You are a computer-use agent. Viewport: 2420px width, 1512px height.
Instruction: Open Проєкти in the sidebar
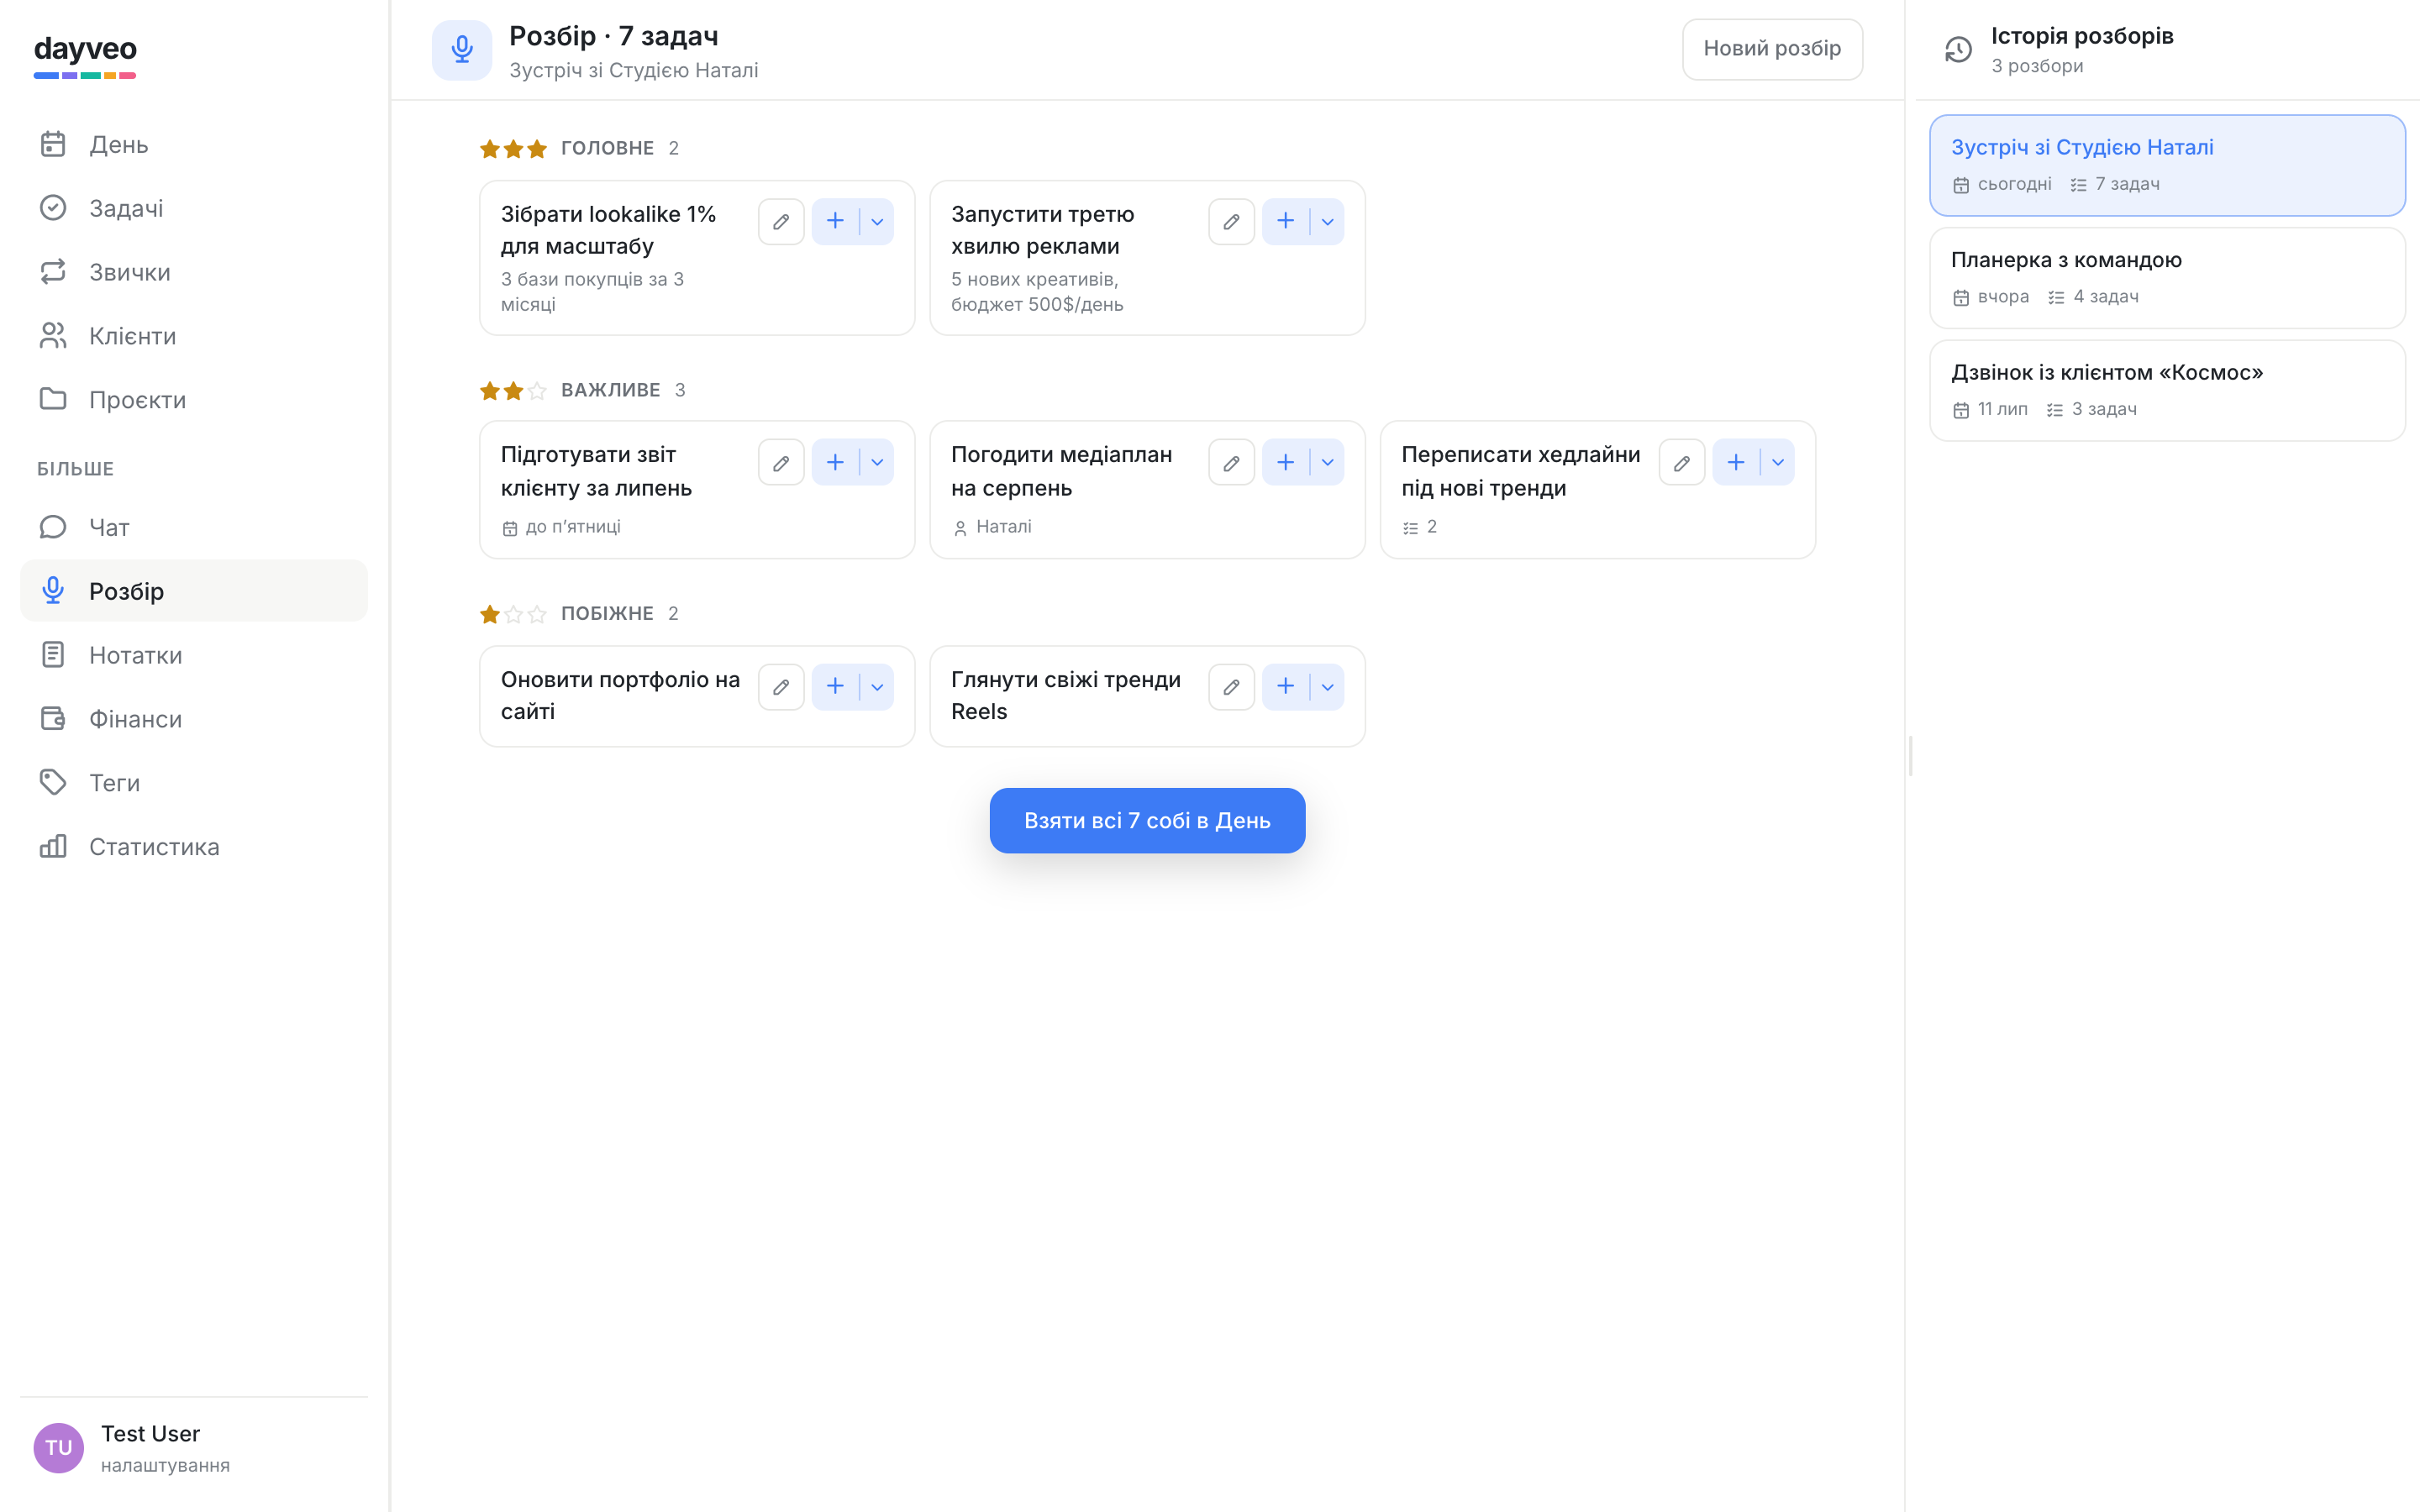[194, 400]
